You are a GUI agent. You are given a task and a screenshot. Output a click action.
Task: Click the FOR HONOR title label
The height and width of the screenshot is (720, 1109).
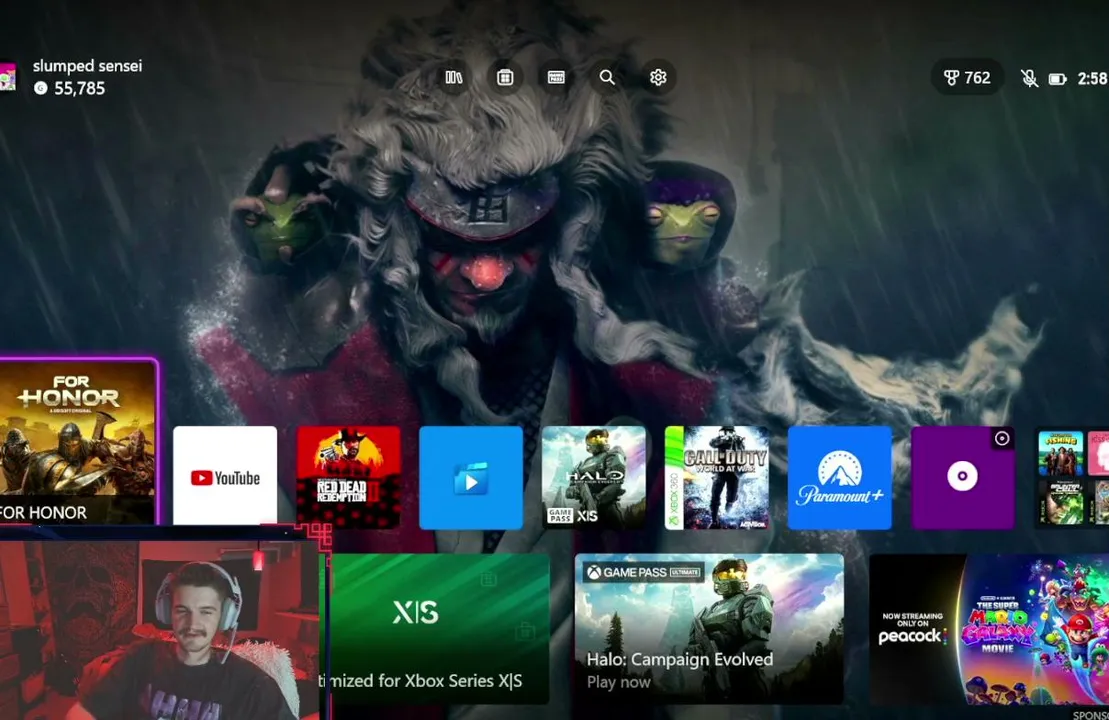(x=44, y=512)
